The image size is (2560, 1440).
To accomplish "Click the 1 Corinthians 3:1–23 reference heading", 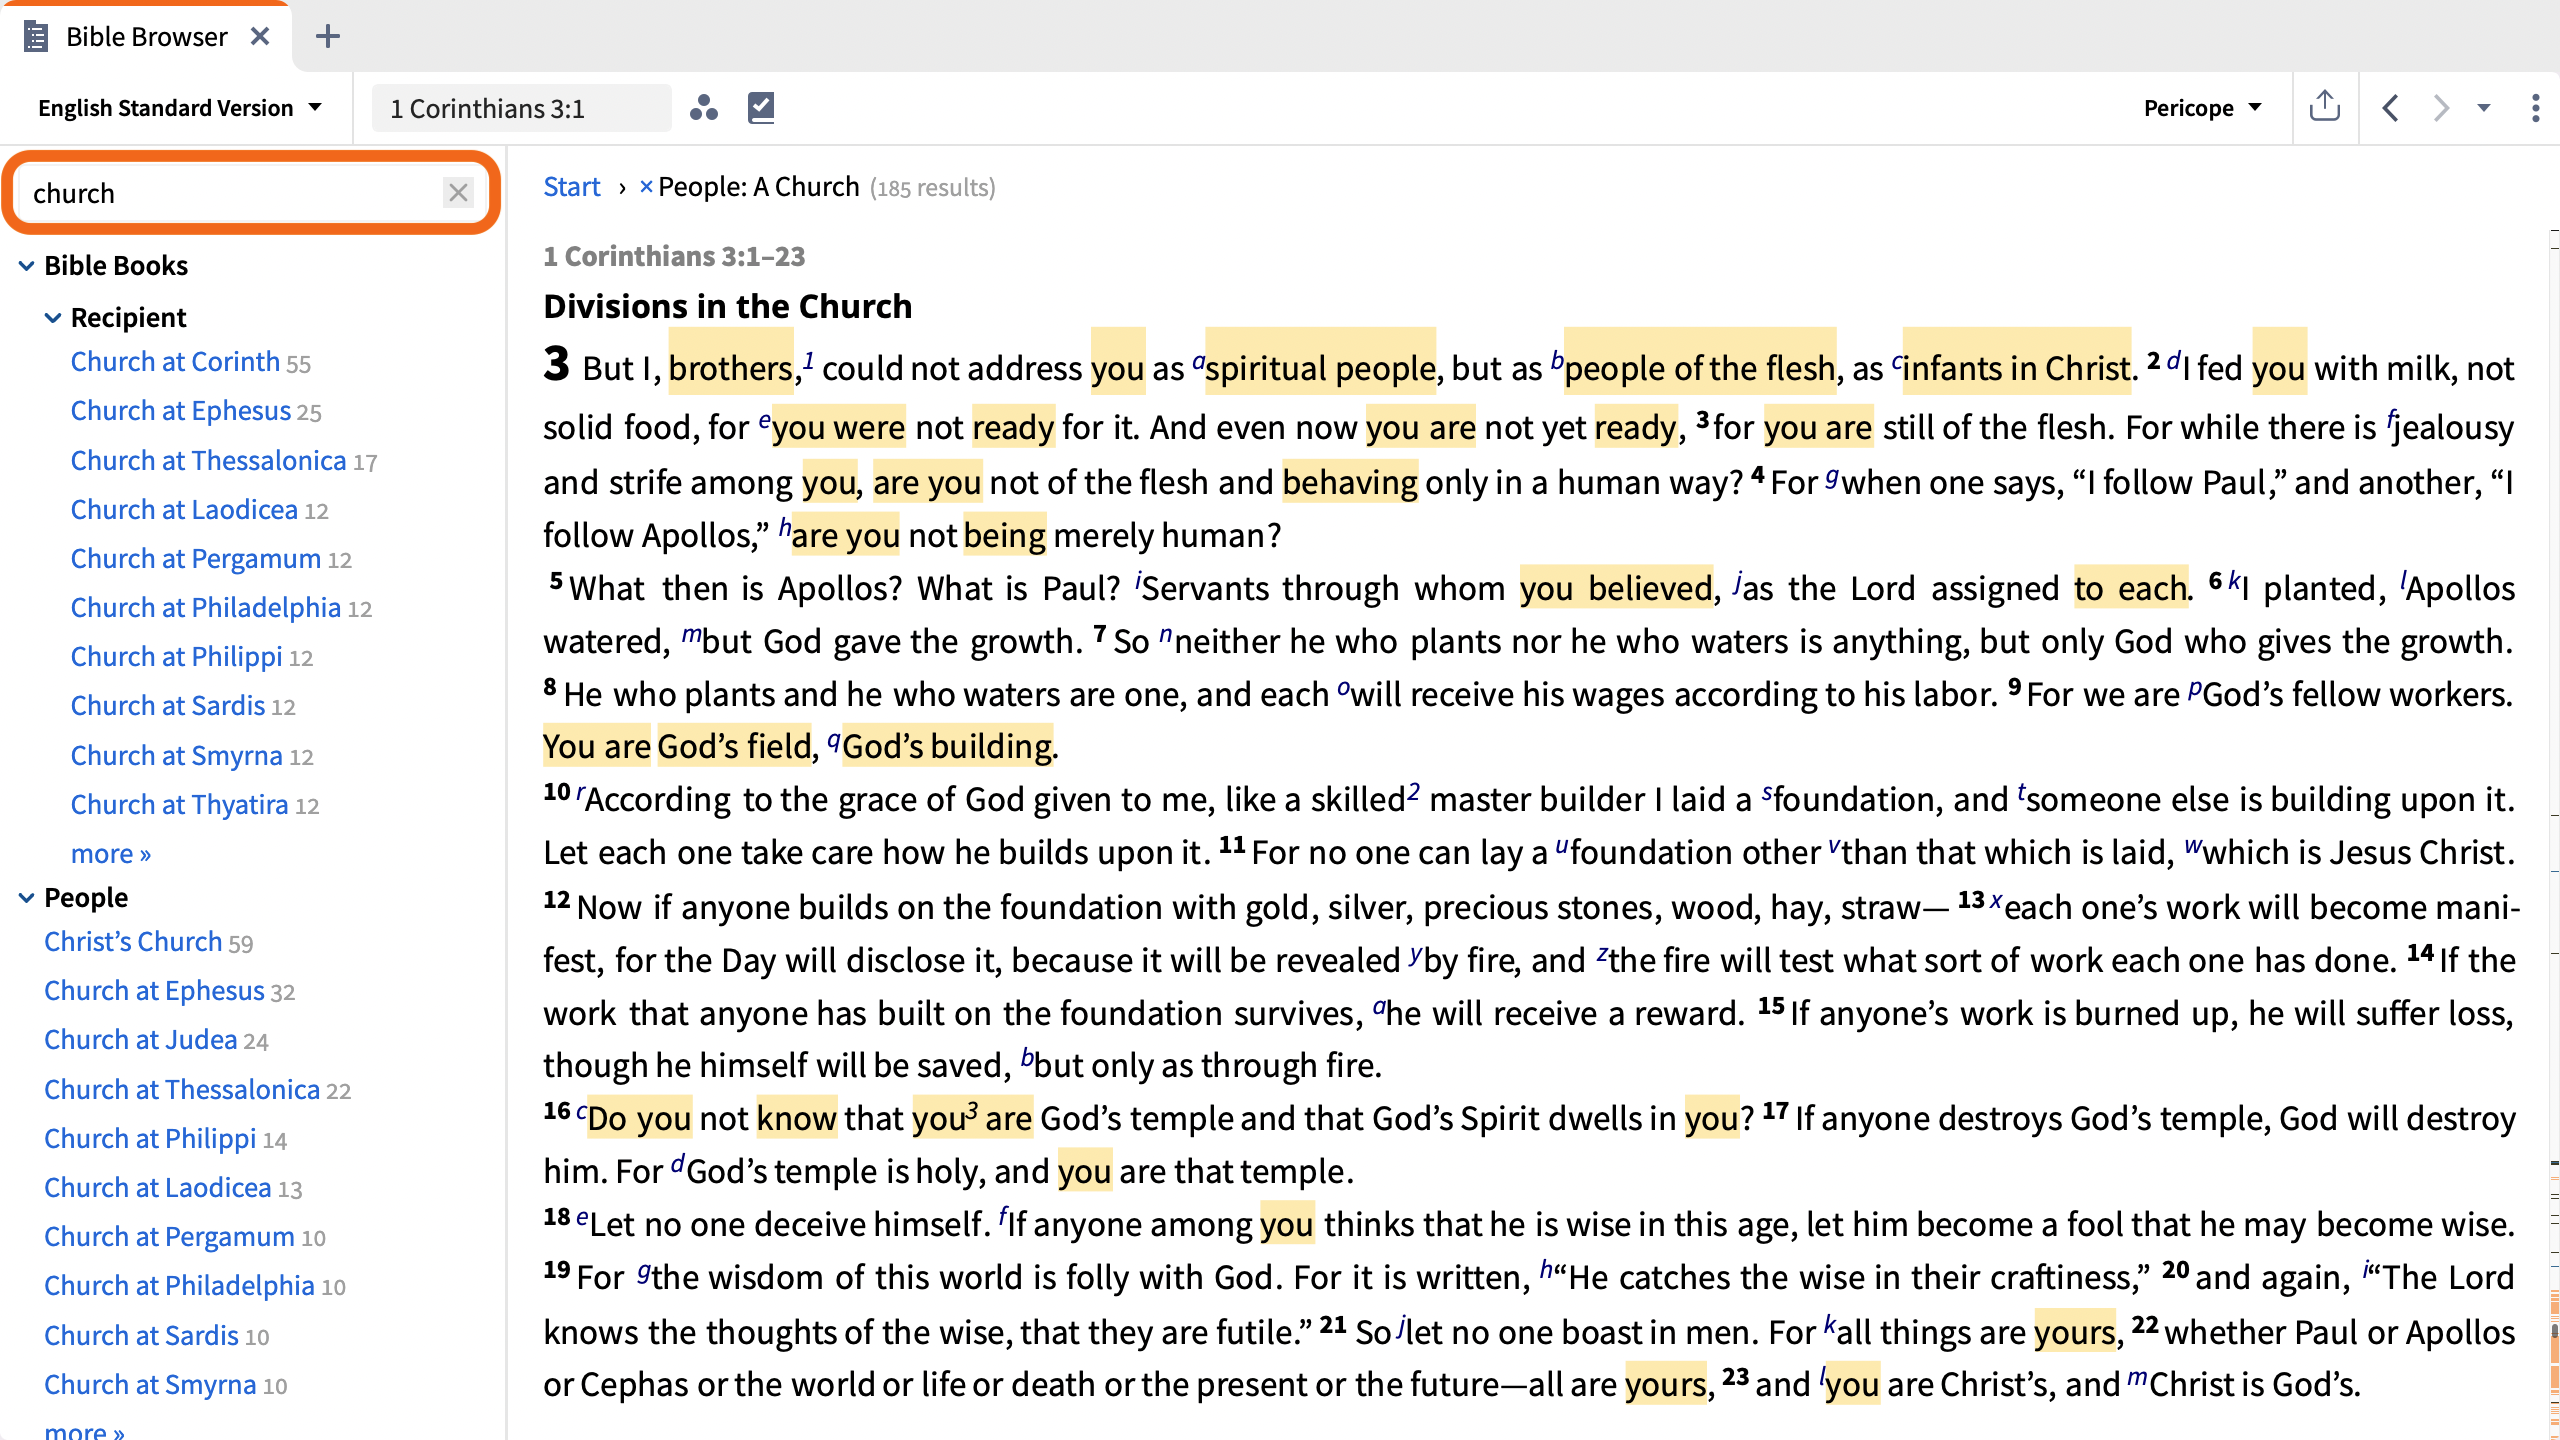I will tap(674, 257).
